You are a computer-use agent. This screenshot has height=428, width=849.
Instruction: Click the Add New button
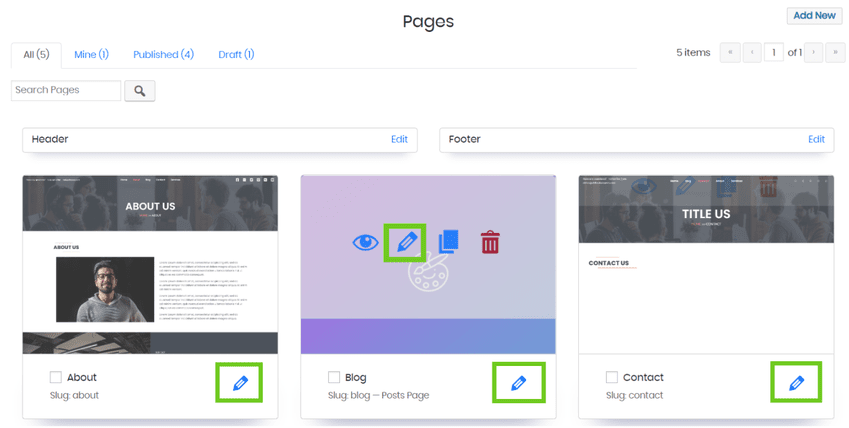tap(814, 16)
